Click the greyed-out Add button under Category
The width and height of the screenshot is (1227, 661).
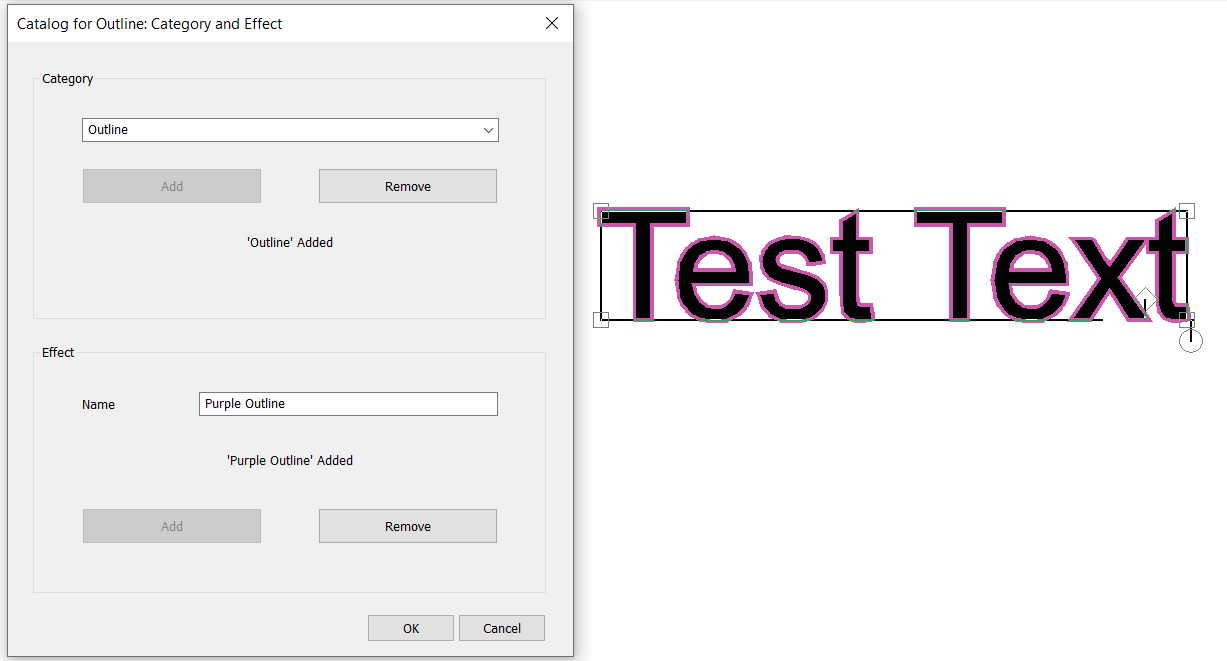tap(172, 186)
